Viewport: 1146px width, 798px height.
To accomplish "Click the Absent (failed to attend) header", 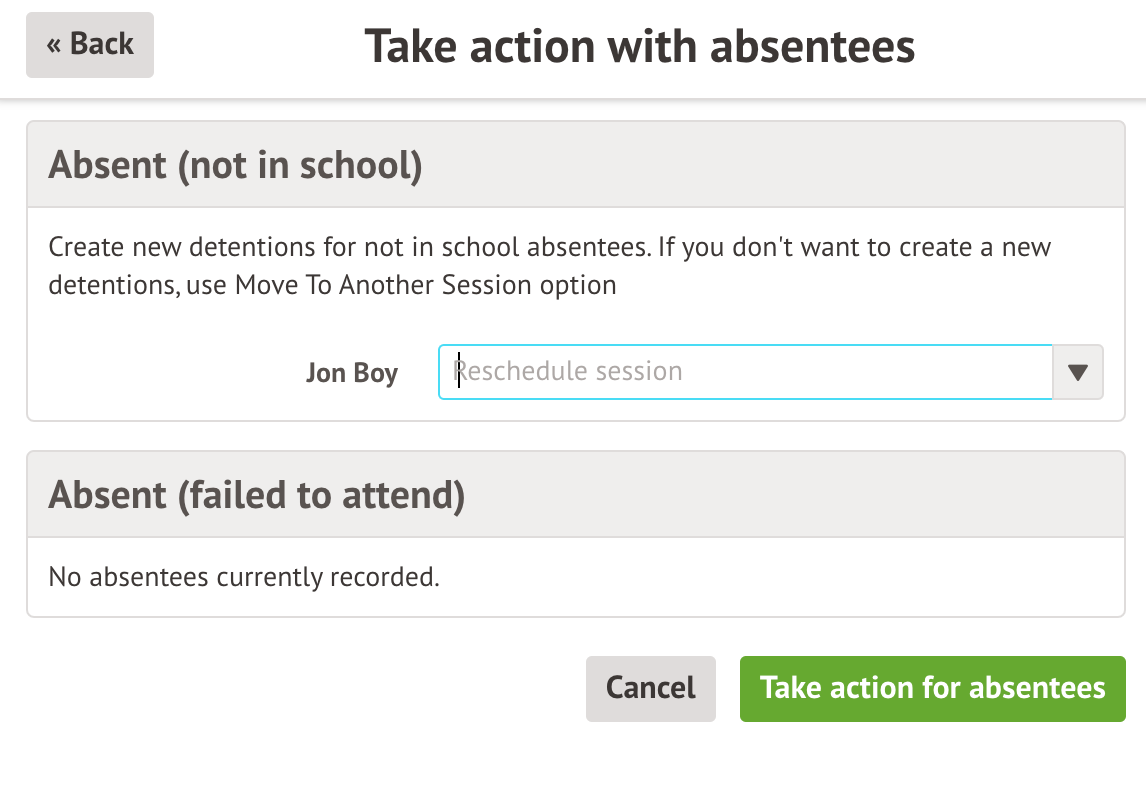I will [x=256, y=495].
